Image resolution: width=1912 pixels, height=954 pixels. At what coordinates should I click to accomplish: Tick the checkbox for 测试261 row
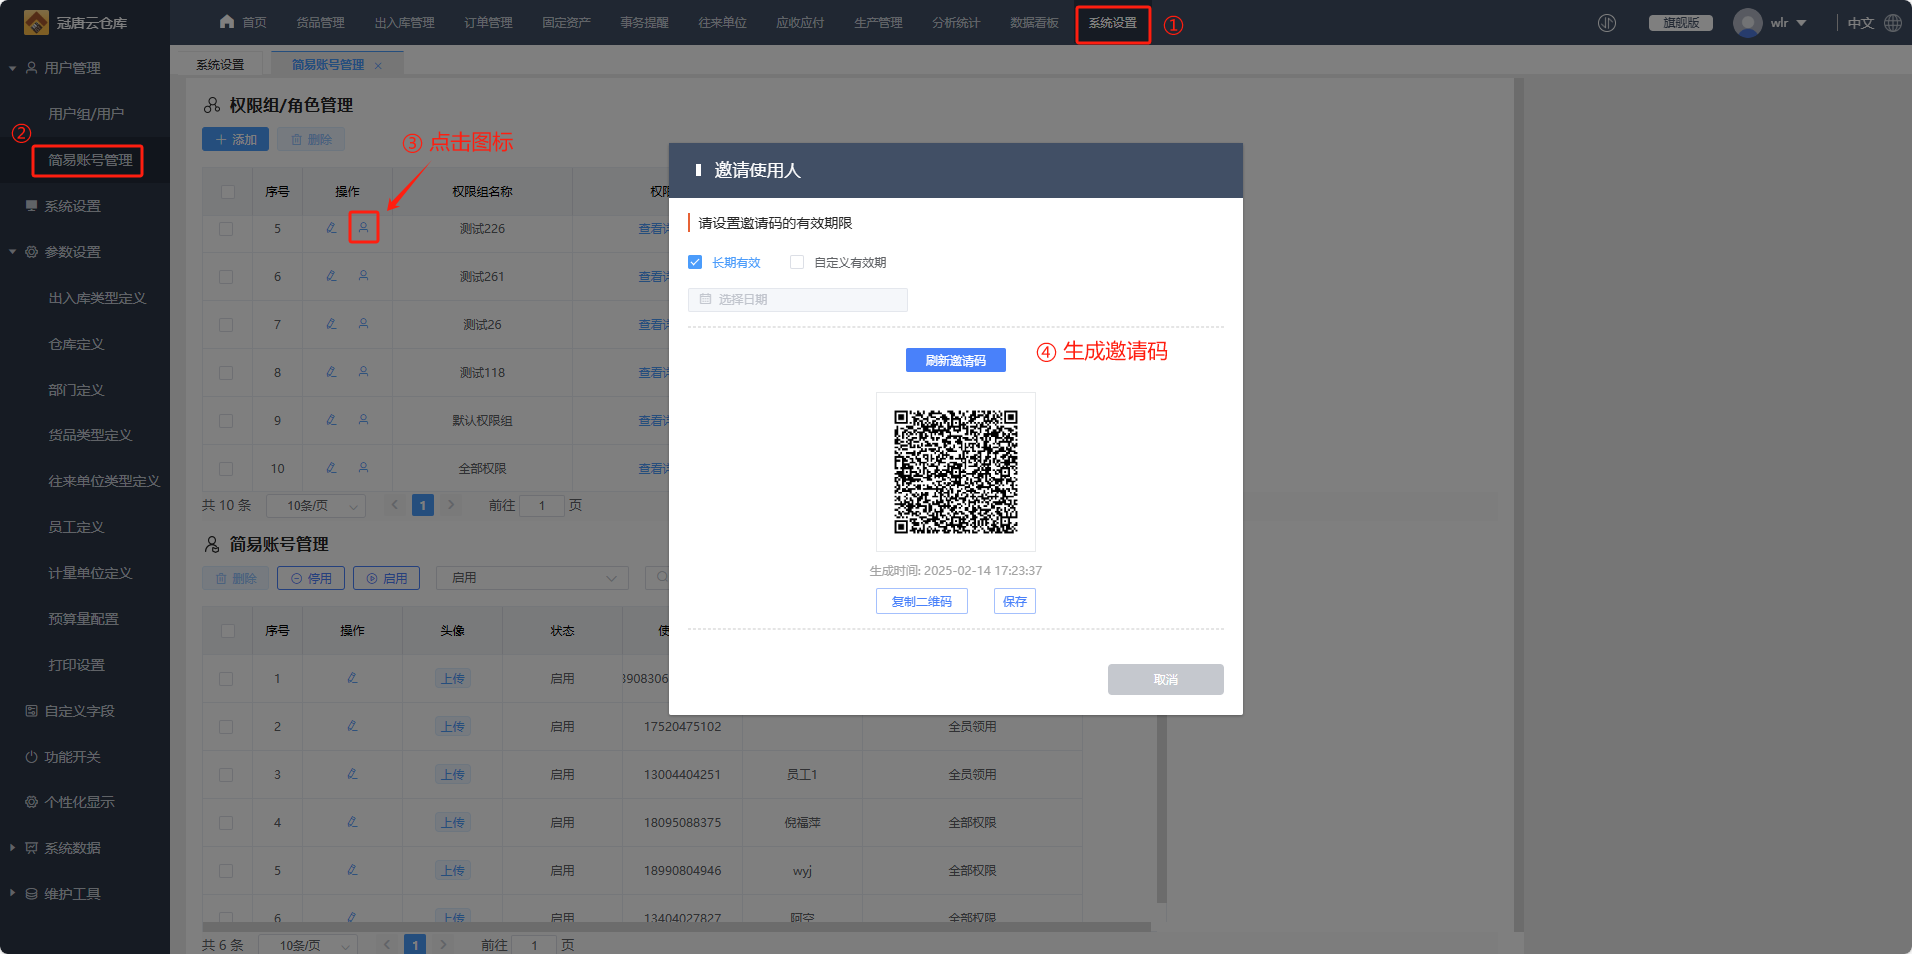pyautogui.click(x=227, y=277)
